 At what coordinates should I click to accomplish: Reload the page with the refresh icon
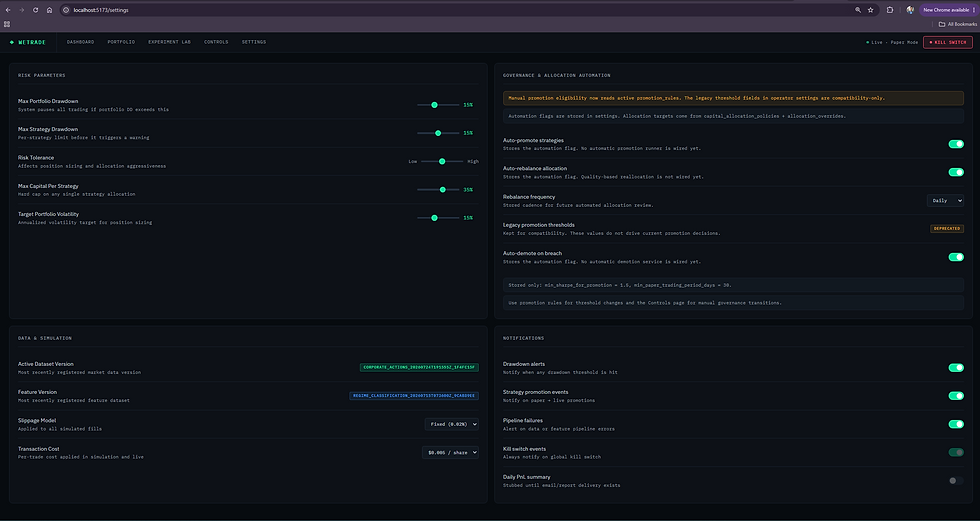[x=36, y=10]
